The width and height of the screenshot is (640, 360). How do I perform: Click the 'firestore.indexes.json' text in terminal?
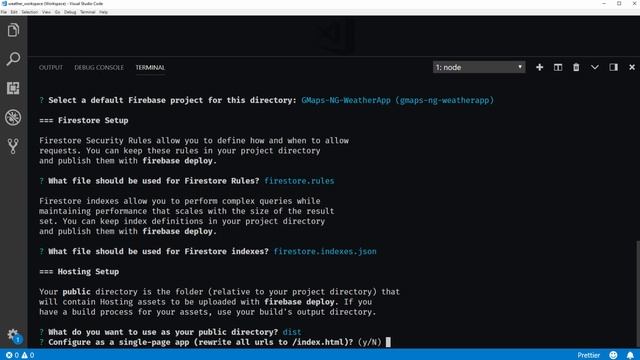tap(325, 251)
